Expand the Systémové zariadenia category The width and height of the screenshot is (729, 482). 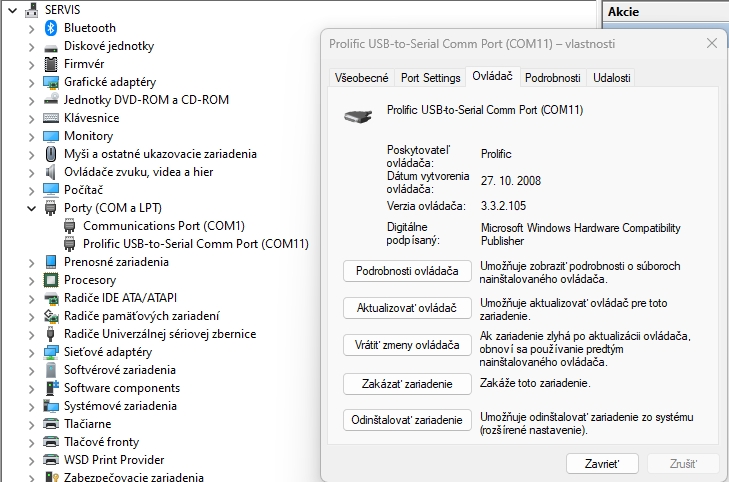coord(31,407)
